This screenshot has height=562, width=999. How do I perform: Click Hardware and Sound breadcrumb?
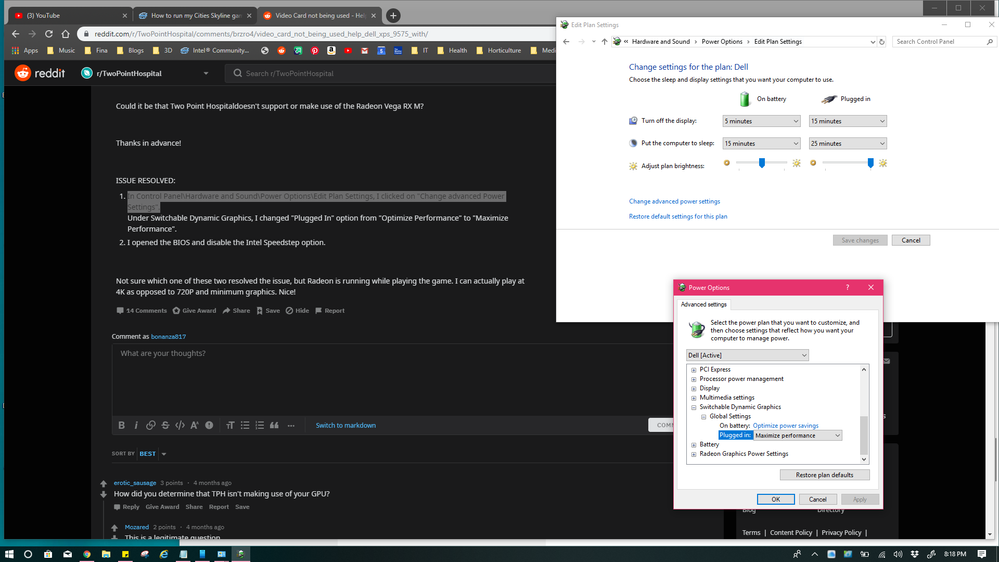point(661,41)
